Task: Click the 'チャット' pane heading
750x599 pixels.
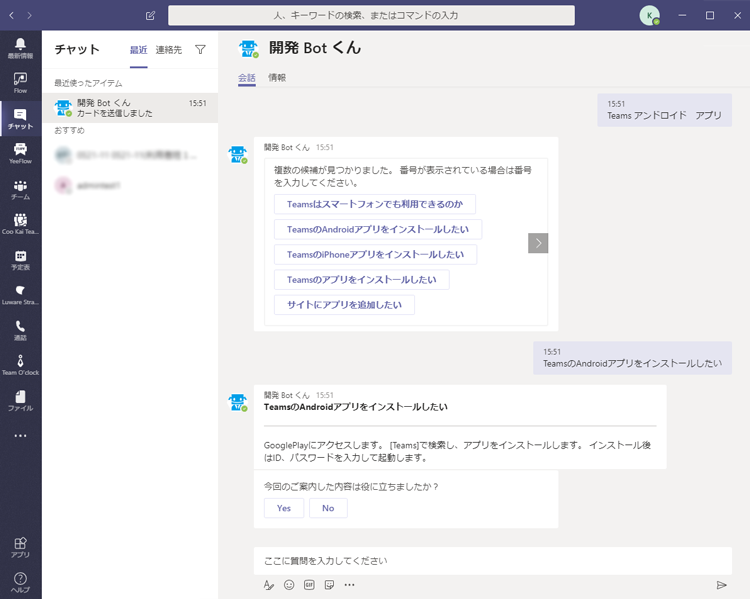Action: pyautogui.click(x=77, y=49)
